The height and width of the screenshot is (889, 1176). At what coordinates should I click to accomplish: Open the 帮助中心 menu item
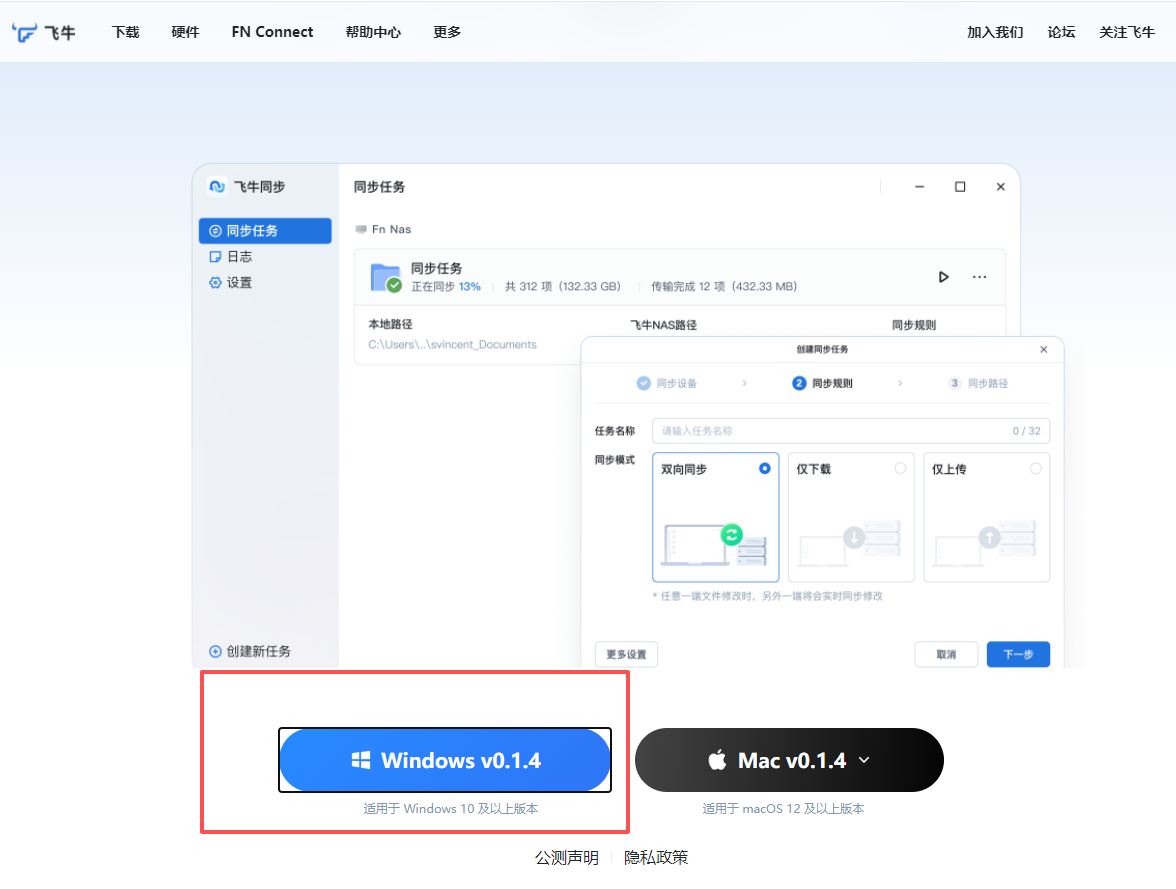point(373,32)
